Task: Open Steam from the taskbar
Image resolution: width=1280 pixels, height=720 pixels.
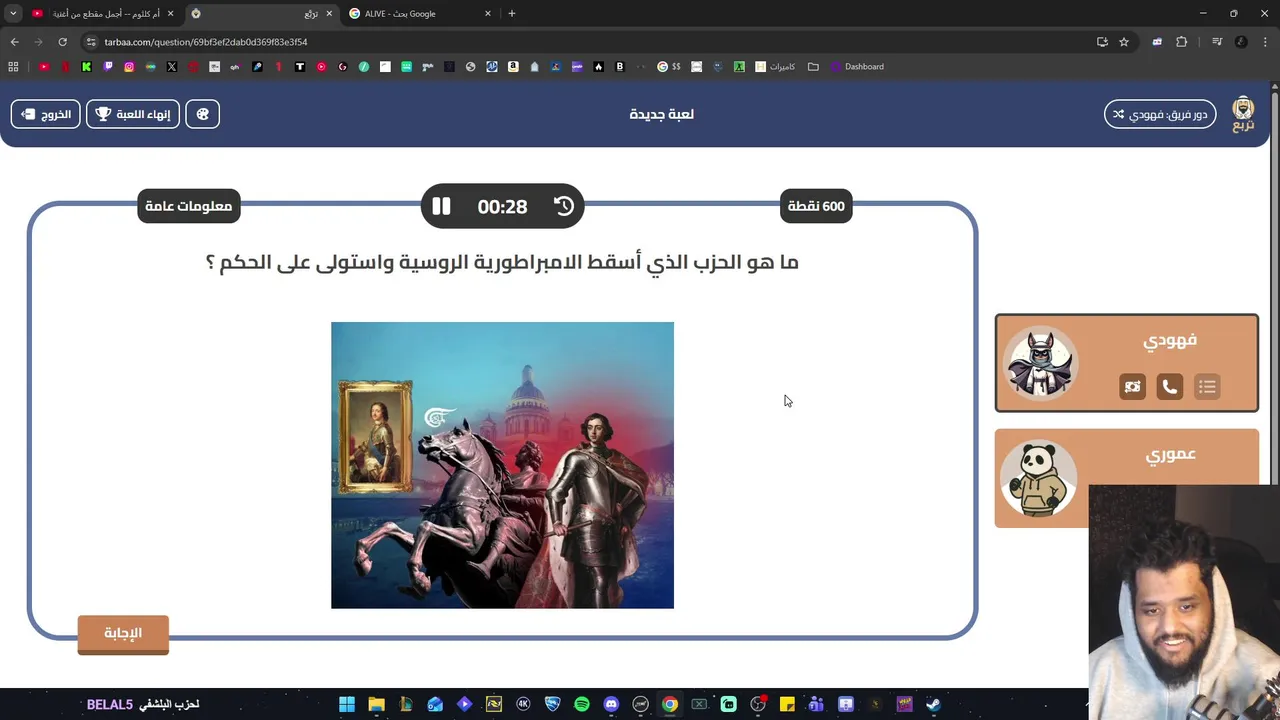Action: pos(933,704)
